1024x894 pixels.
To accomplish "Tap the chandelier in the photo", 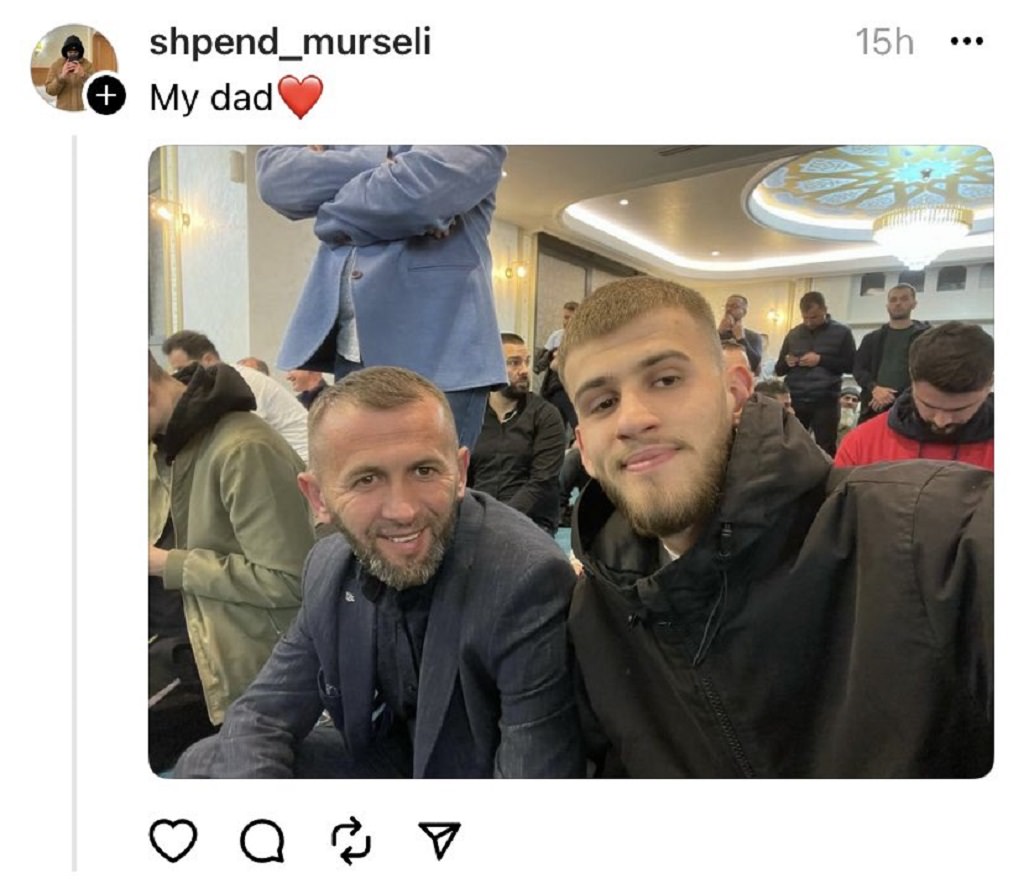I will tap(921, 233).
